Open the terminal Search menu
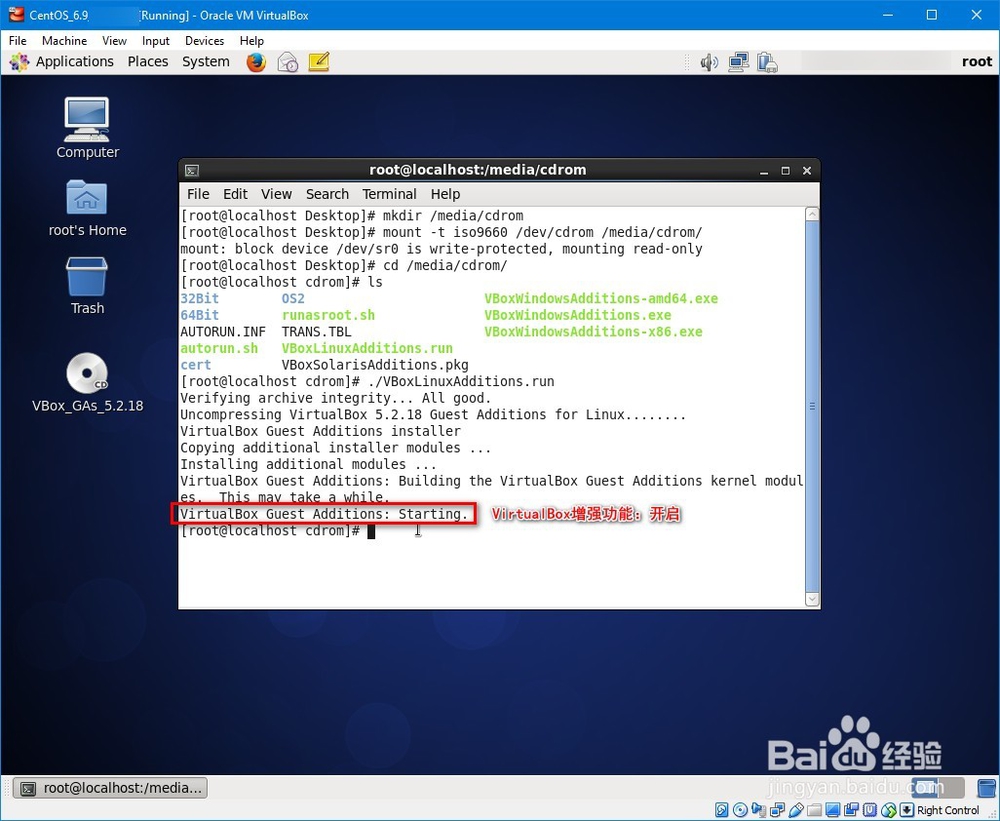Image resolution: width=1000 pixels, height=821 pixels. [x=327, y=194]
